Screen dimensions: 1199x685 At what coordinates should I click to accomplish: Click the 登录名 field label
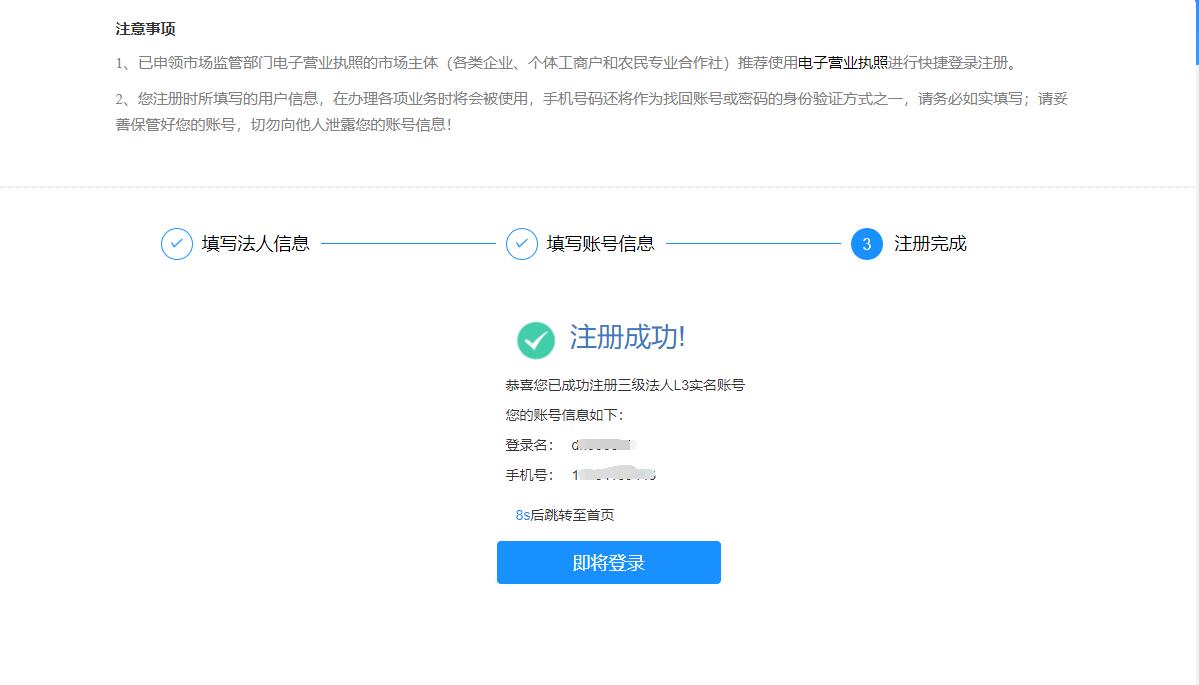pyautogui.click(x=529, y=445)
